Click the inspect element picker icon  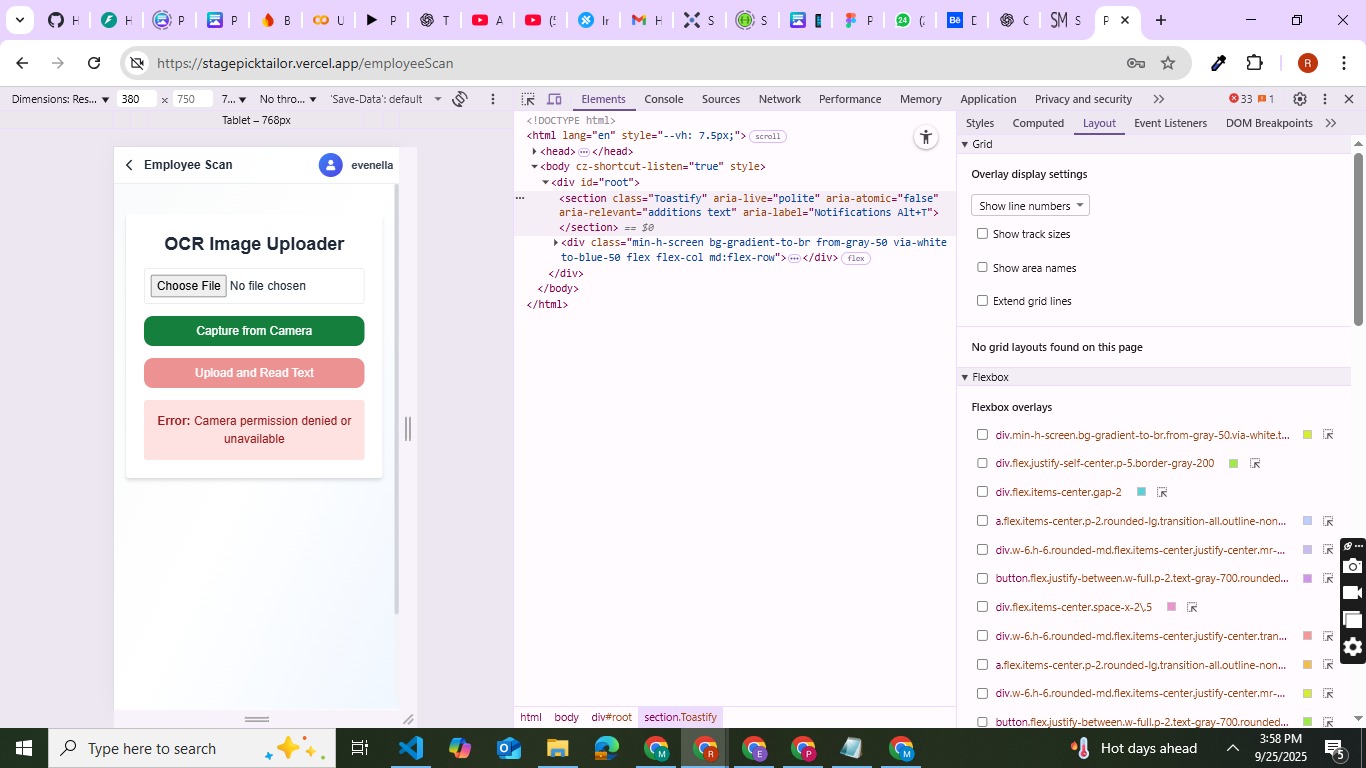coord(528,99)
